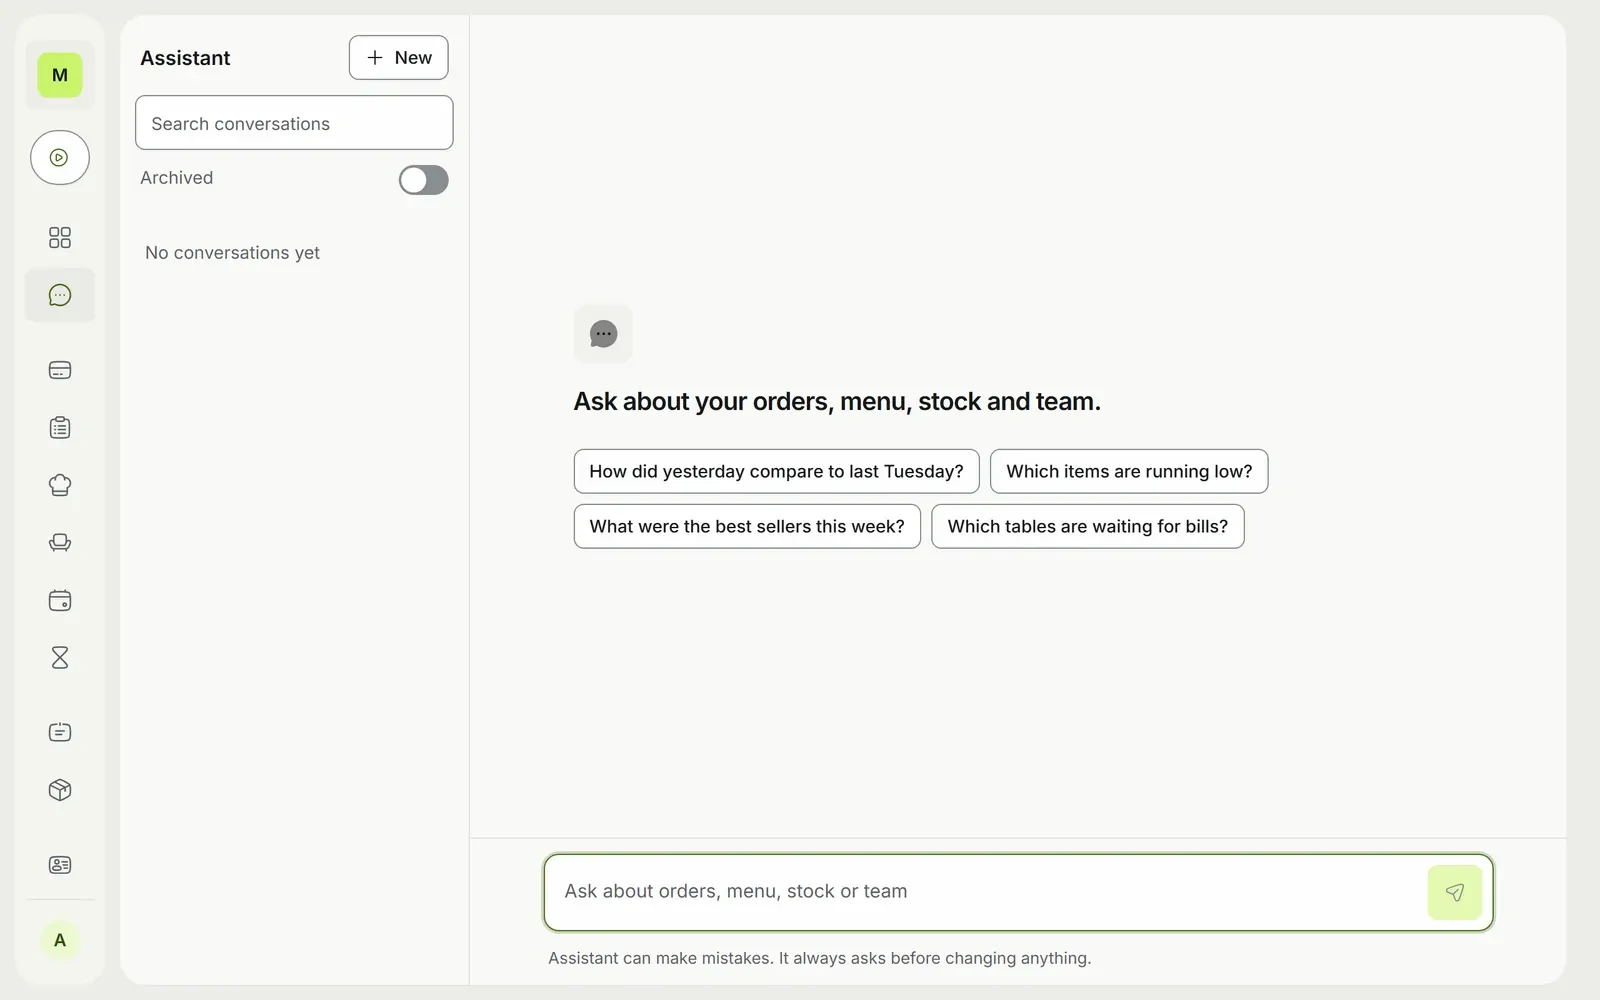Open the payment card icon in sidebar
The width and height of the screenshot is (1600, 1000).
60,370
